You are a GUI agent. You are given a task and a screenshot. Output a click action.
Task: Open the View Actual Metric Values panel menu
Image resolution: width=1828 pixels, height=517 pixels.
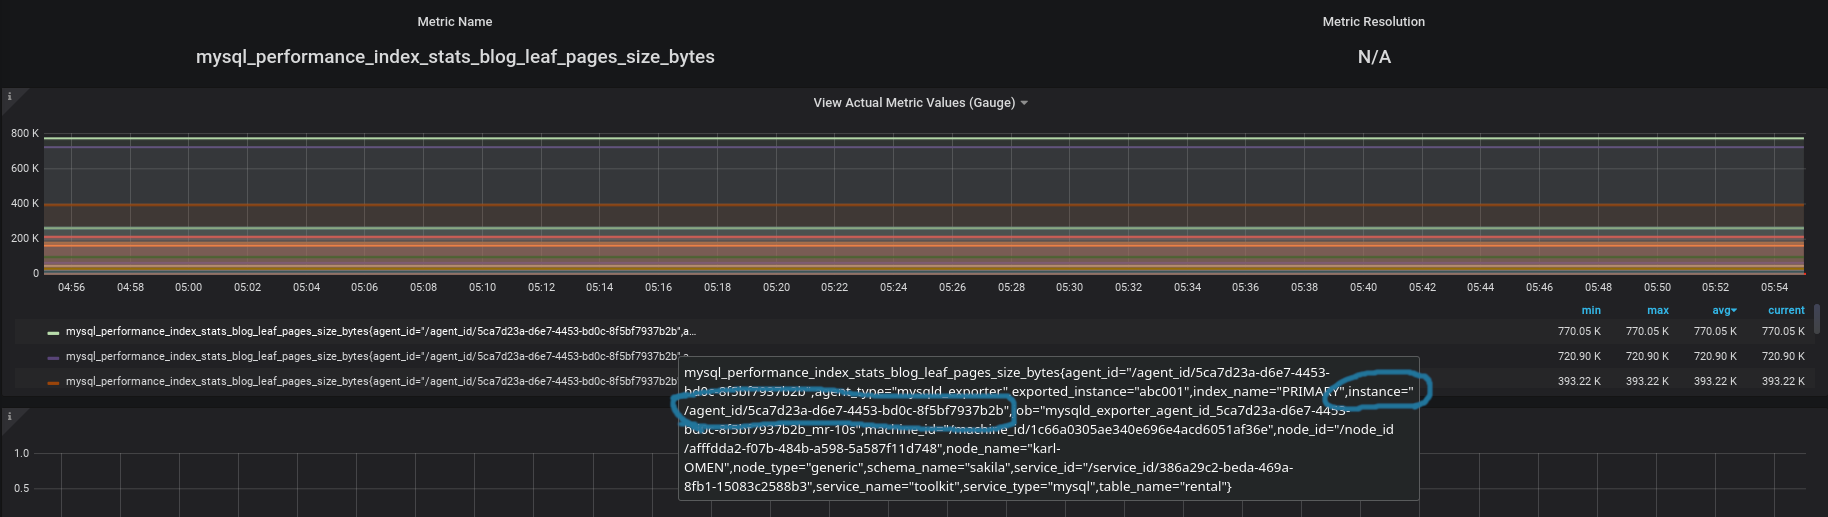click(913, 103)
